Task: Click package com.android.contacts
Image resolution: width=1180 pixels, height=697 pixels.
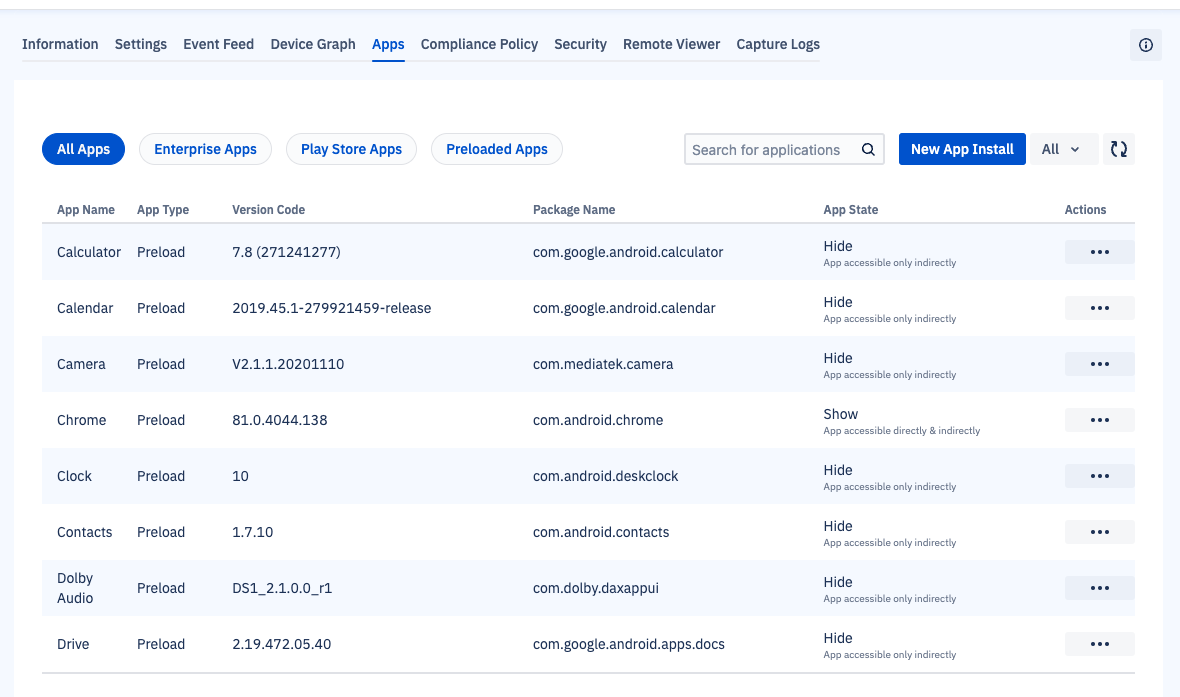Action: [601, 532]
